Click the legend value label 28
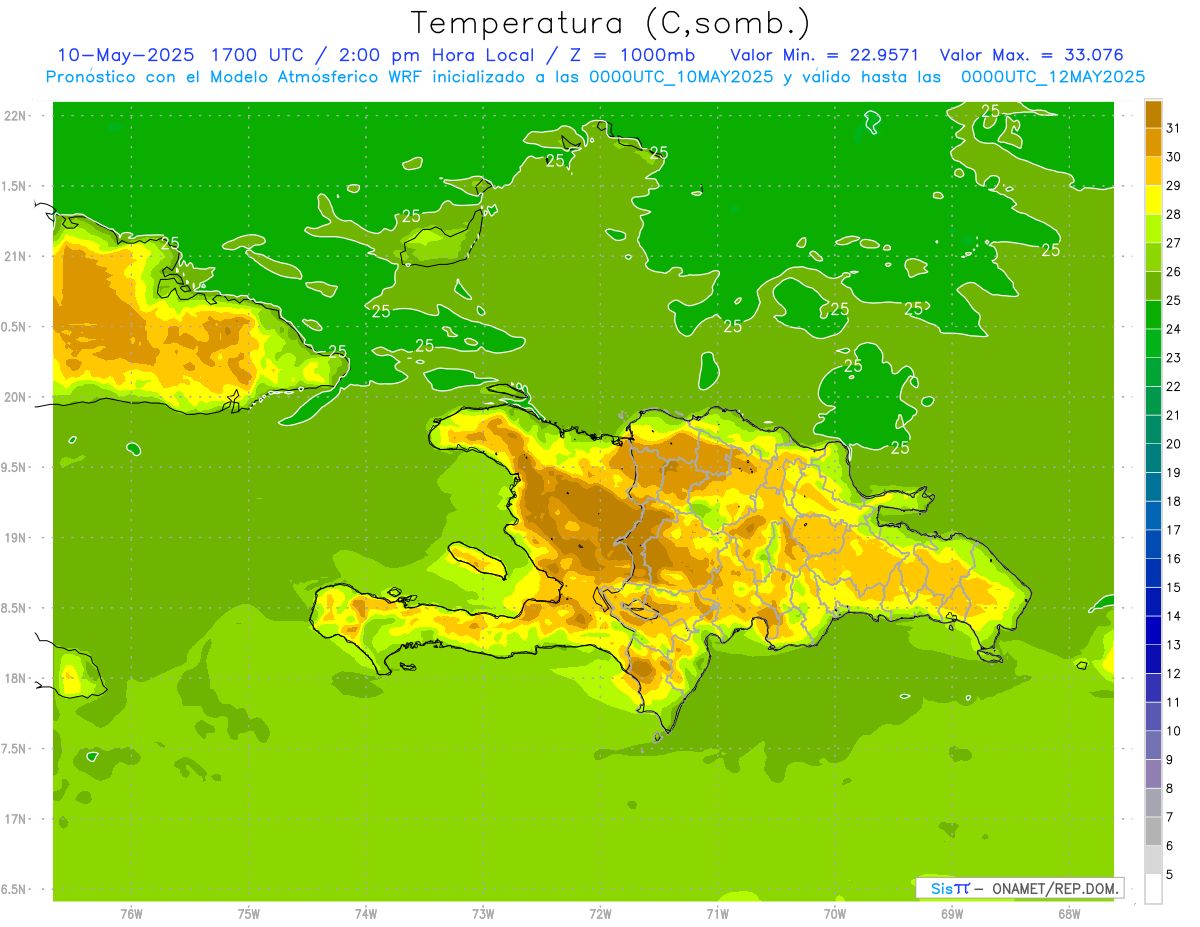Screen dimensions: 1200x927 tap(1174, 214)
